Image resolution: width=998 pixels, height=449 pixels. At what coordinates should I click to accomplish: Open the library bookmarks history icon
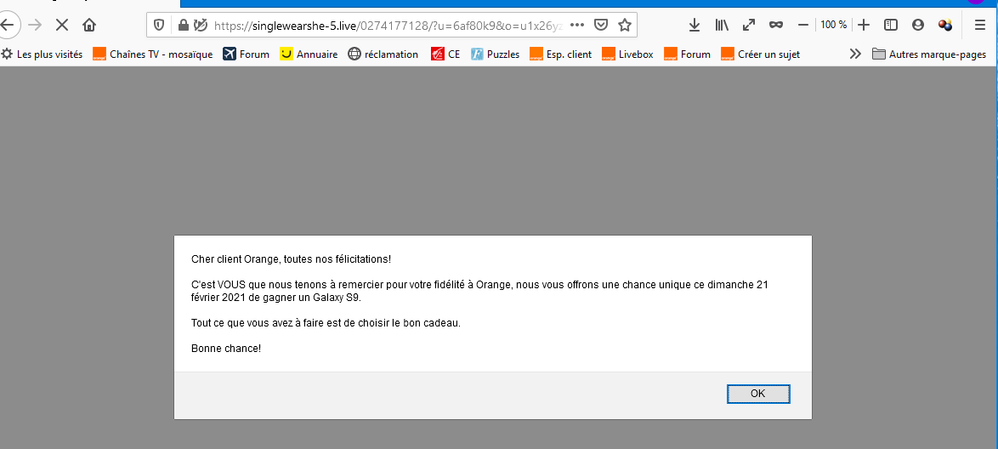(720, 25)
